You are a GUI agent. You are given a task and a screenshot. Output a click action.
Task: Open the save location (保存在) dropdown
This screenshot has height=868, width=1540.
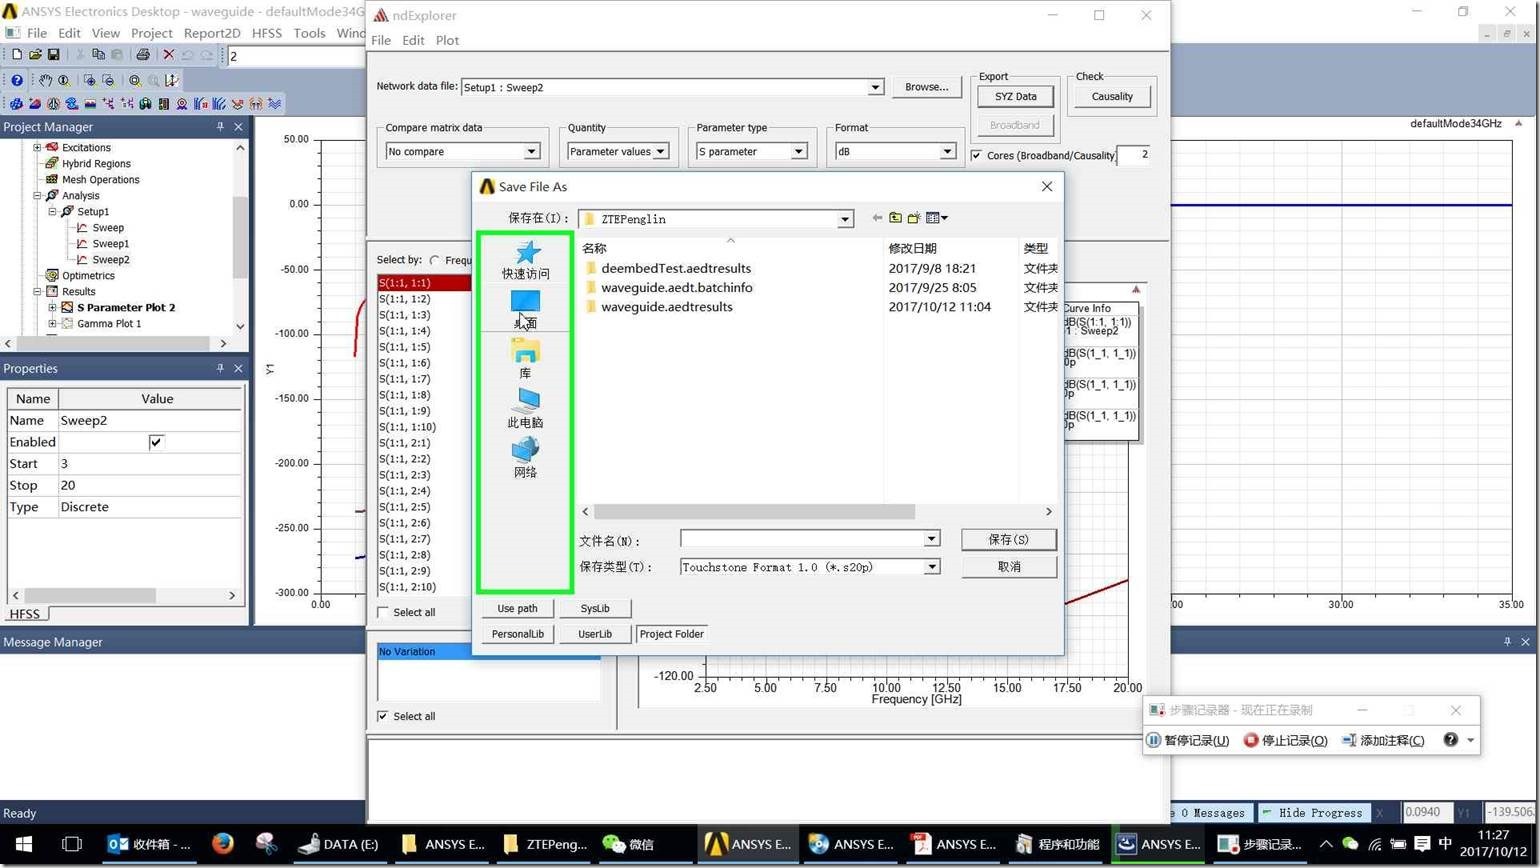(x=845, y=219)
